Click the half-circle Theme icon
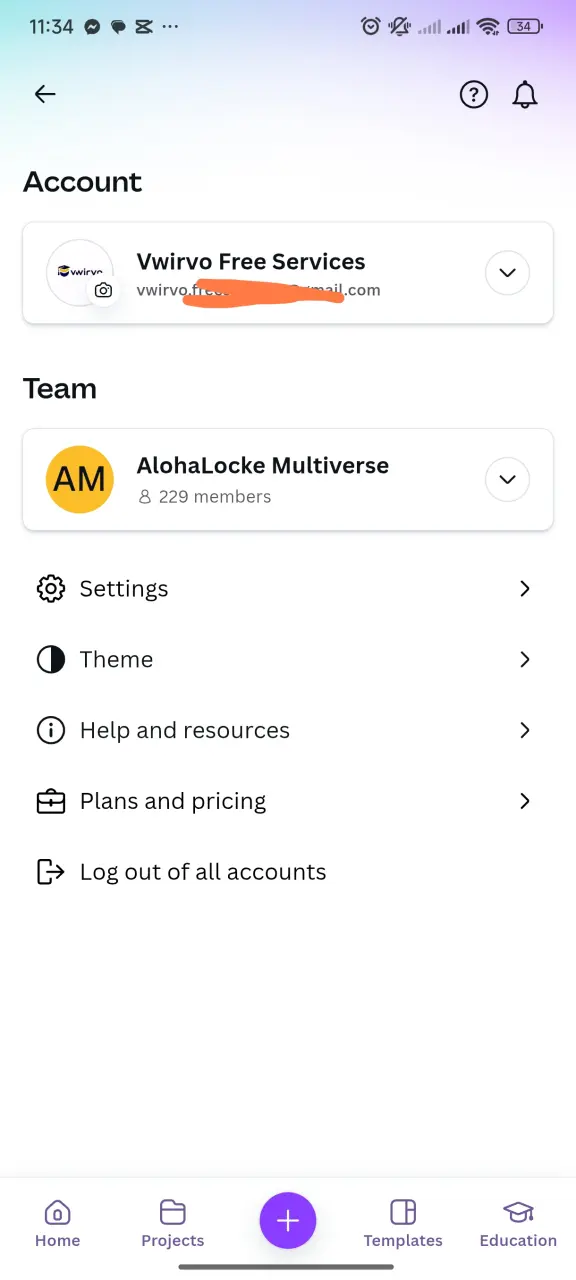The height and width of the screenshot is (1280, 576). pyautogui.click(x=50, y=660)
